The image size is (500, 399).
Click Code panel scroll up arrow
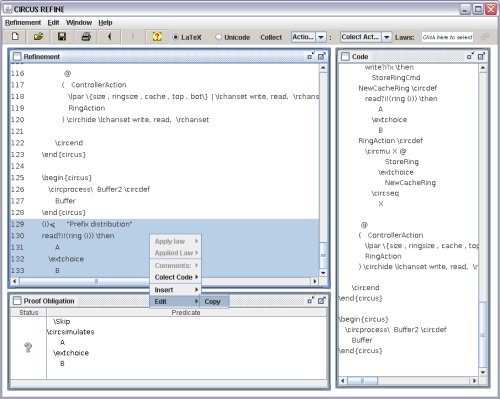coord(483,67)
